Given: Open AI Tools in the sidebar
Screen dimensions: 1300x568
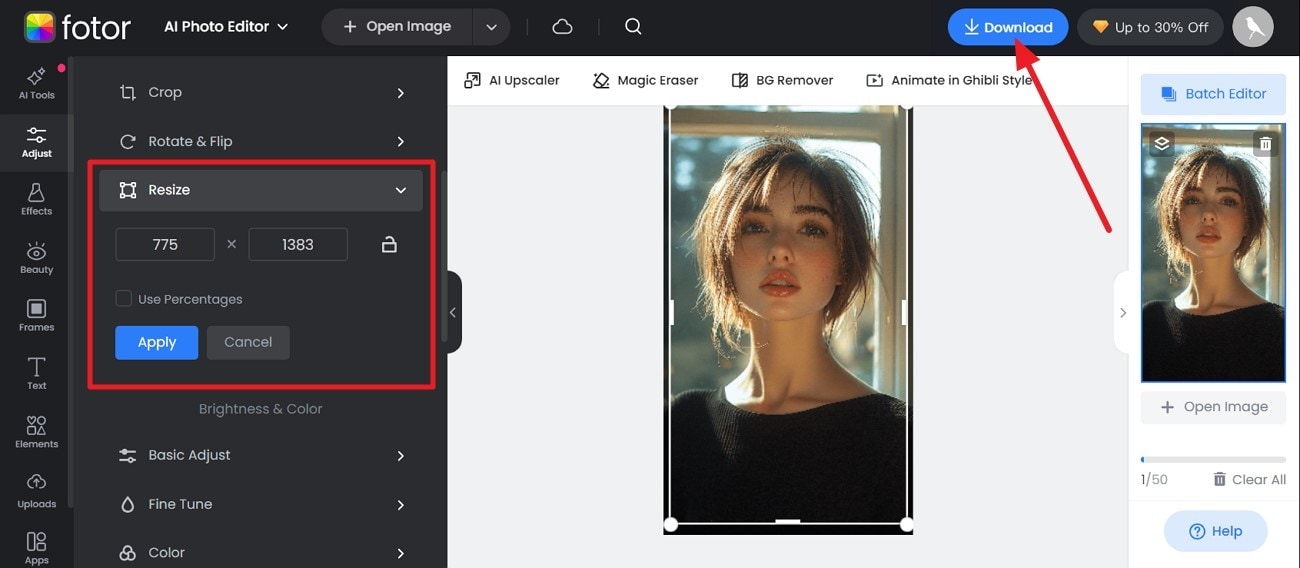Looking at the screenshot, I should [36, 84].
